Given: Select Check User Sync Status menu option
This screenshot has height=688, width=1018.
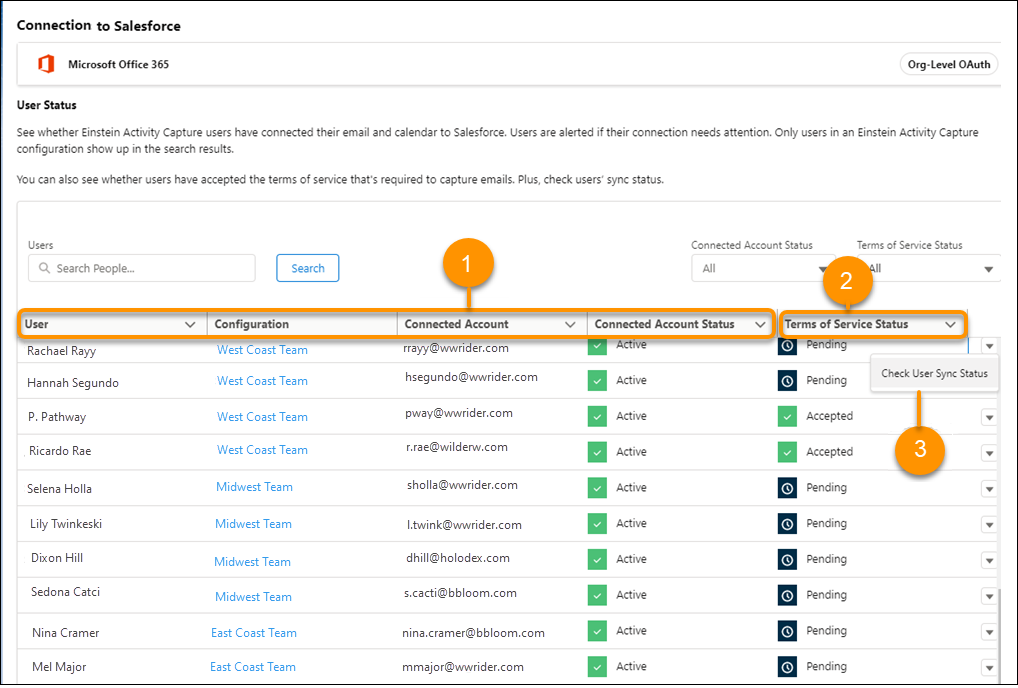Looking at the screenshot, I should [934, 373].
